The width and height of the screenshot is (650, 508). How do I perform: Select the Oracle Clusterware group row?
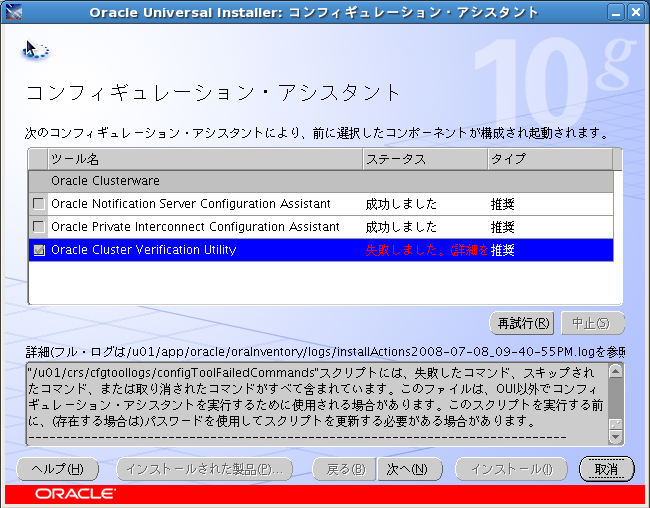tap(321, 181)
